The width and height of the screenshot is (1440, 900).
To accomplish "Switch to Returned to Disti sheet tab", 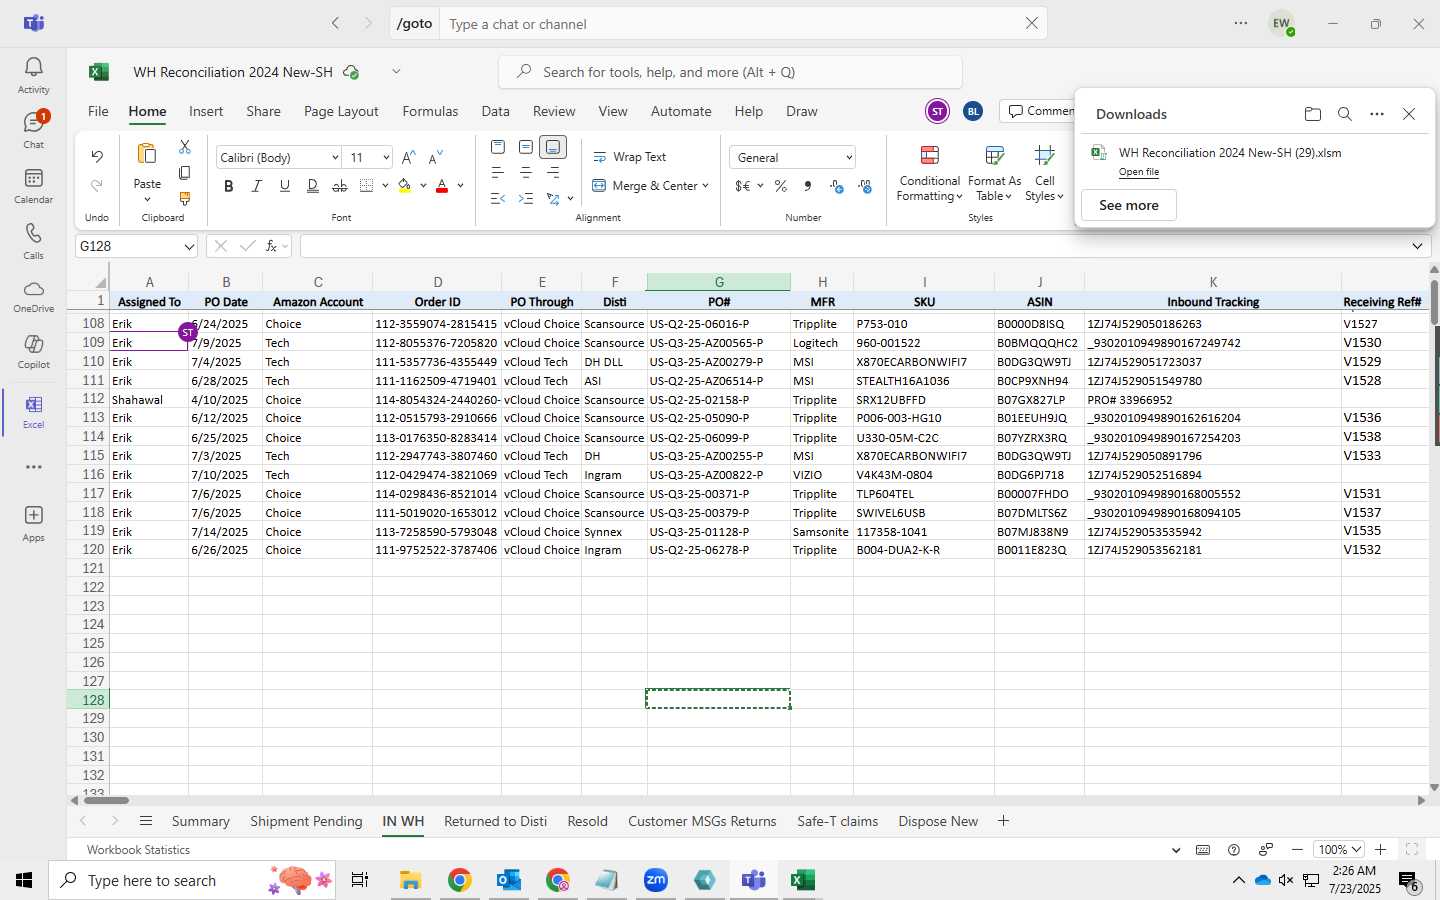I will (495, 821).
